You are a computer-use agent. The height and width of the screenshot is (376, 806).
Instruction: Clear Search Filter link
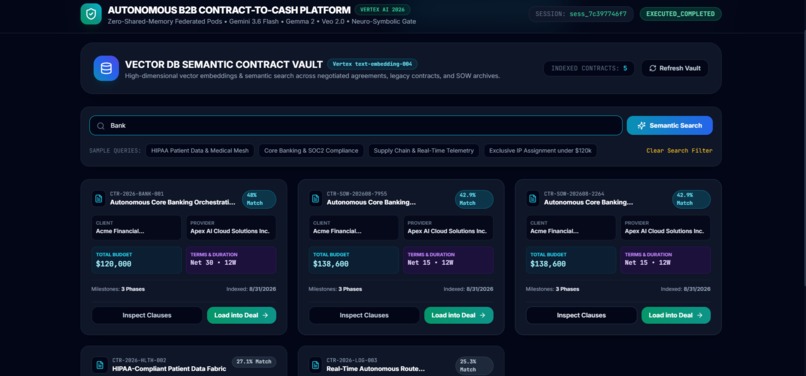(679, 151)
